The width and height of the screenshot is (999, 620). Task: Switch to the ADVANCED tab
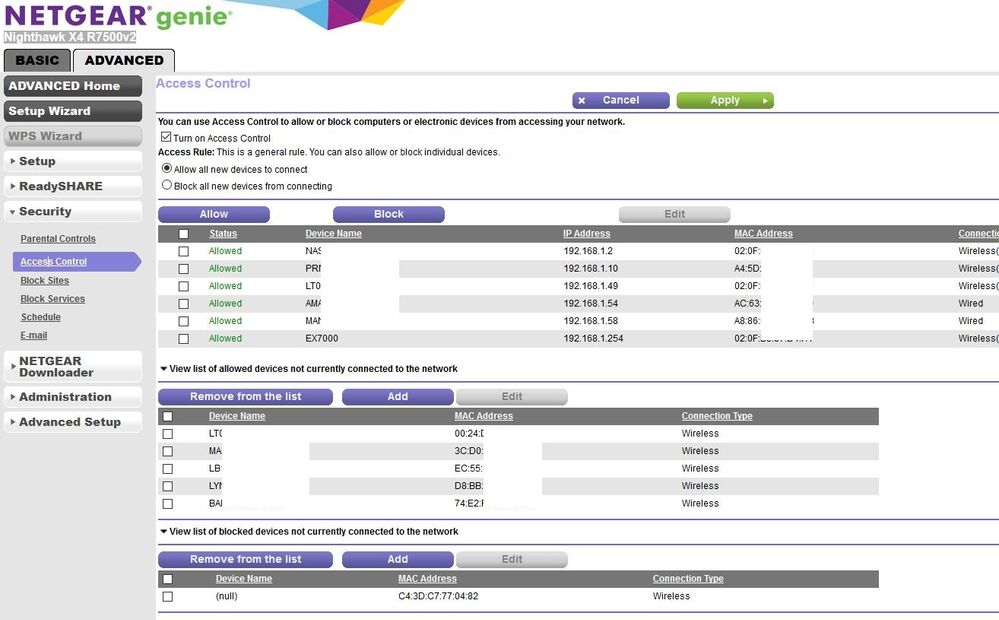pyautogui.click(x=124, y=60)
